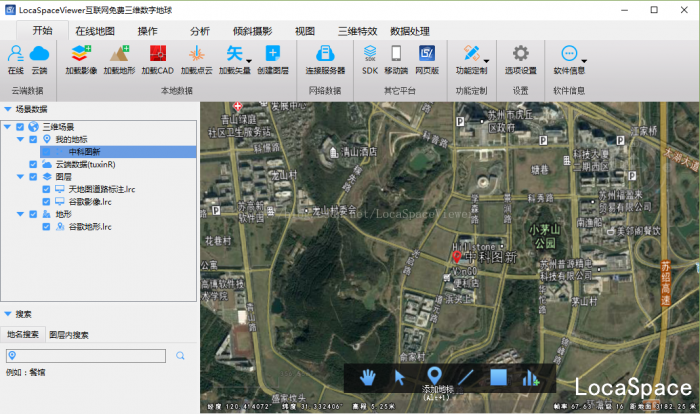700x414 pixels.
Task: Open the 网页版 web version icon
Action: pyautogui.click(x=427, y=53)
